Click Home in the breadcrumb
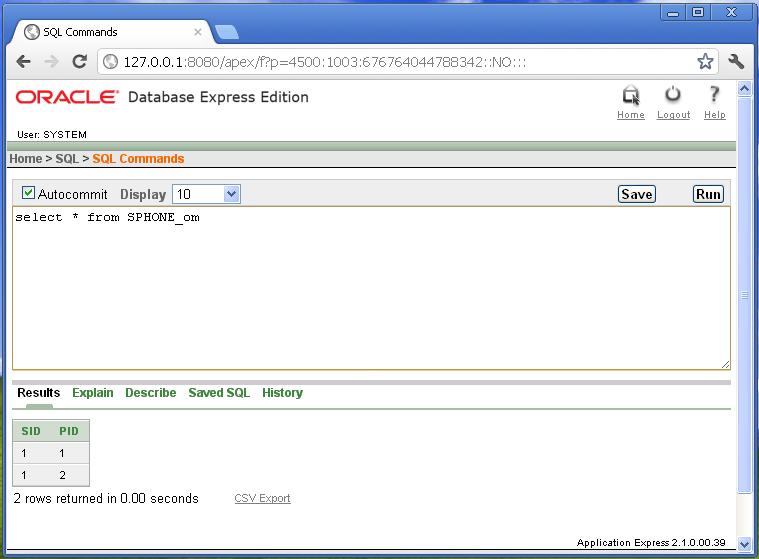Viewport: 759px width, 559px height. click(26, 159)
